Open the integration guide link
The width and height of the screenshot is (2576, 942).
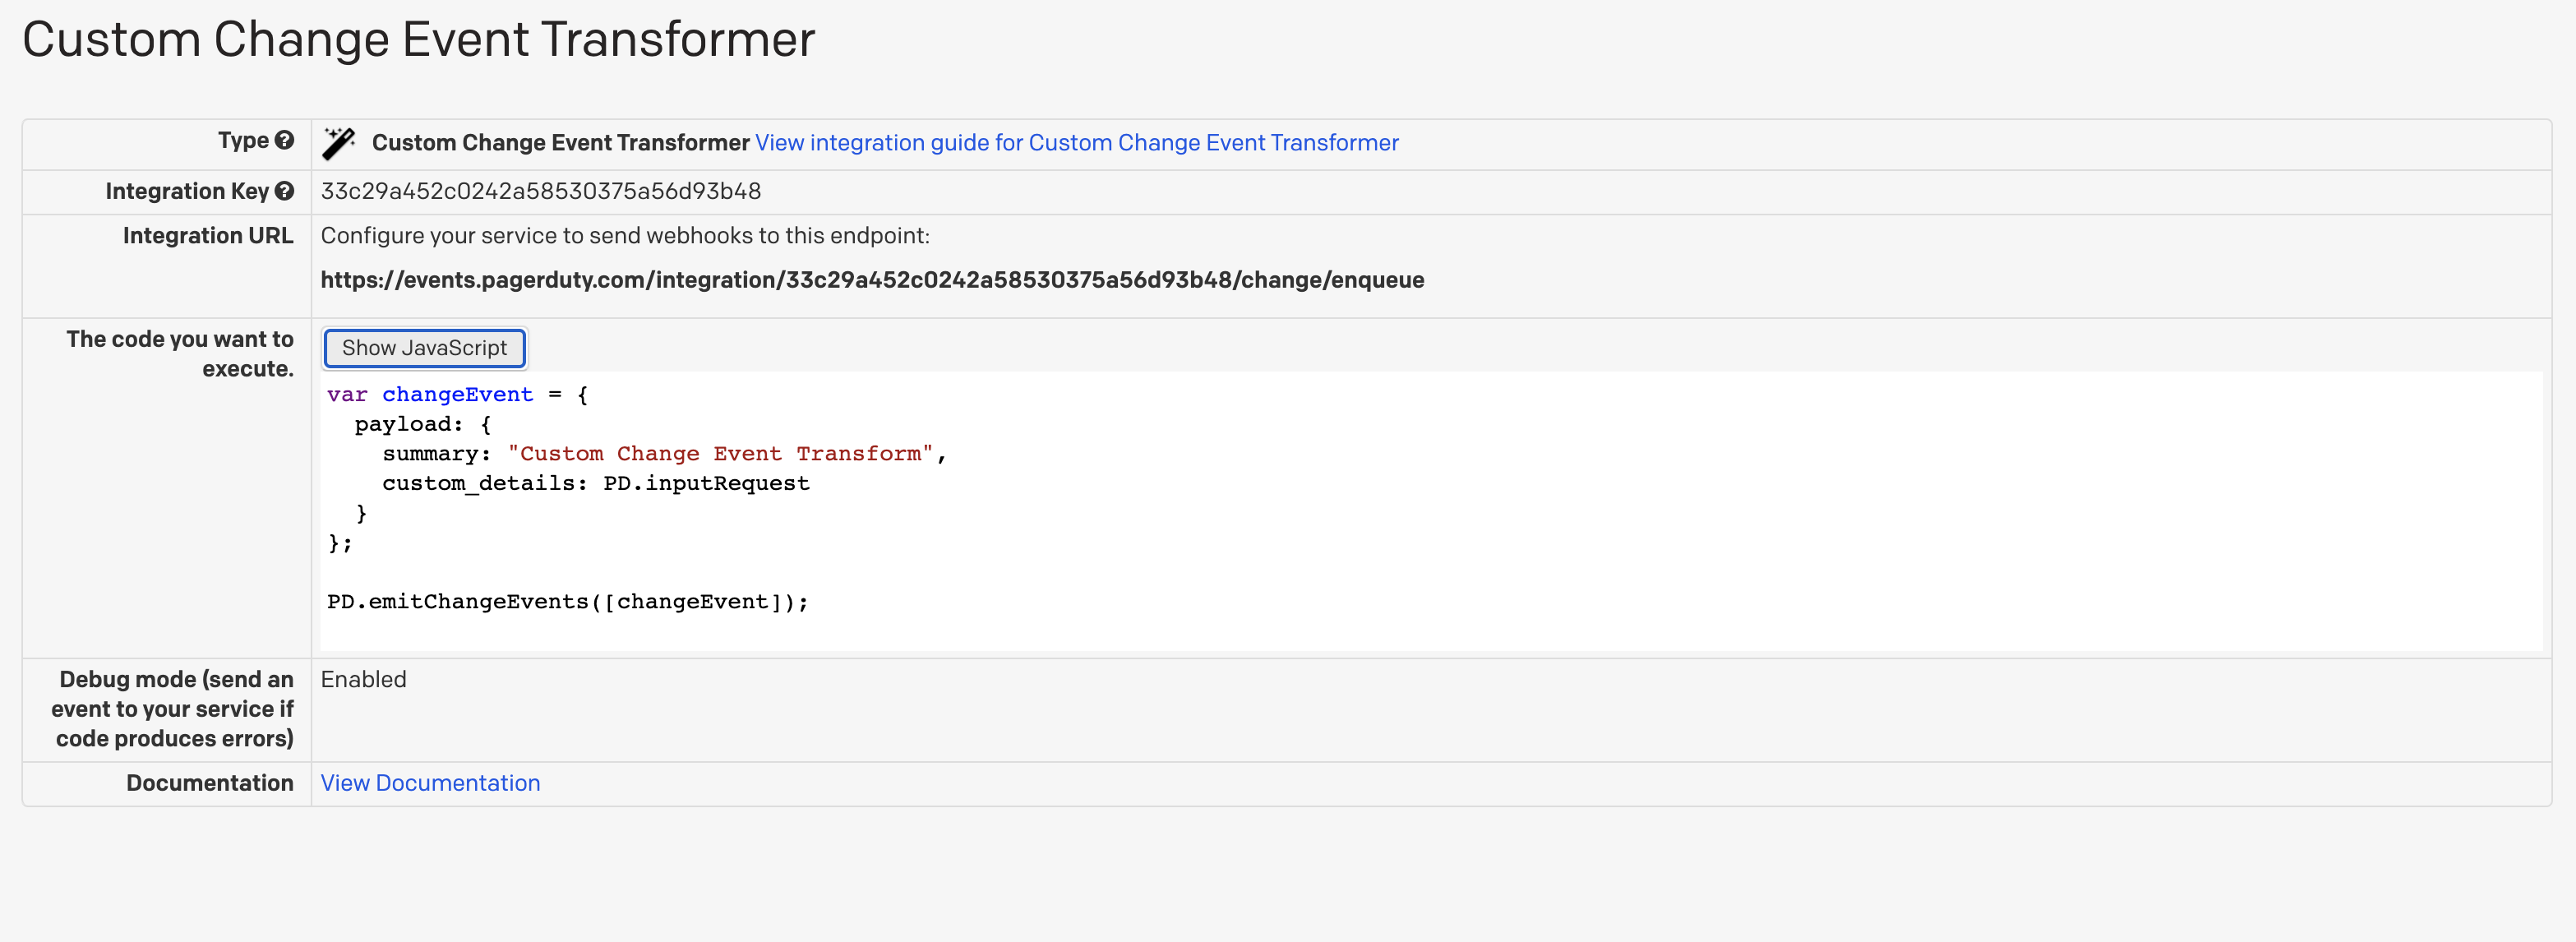pyautogui.click(x=1076, y=143)
